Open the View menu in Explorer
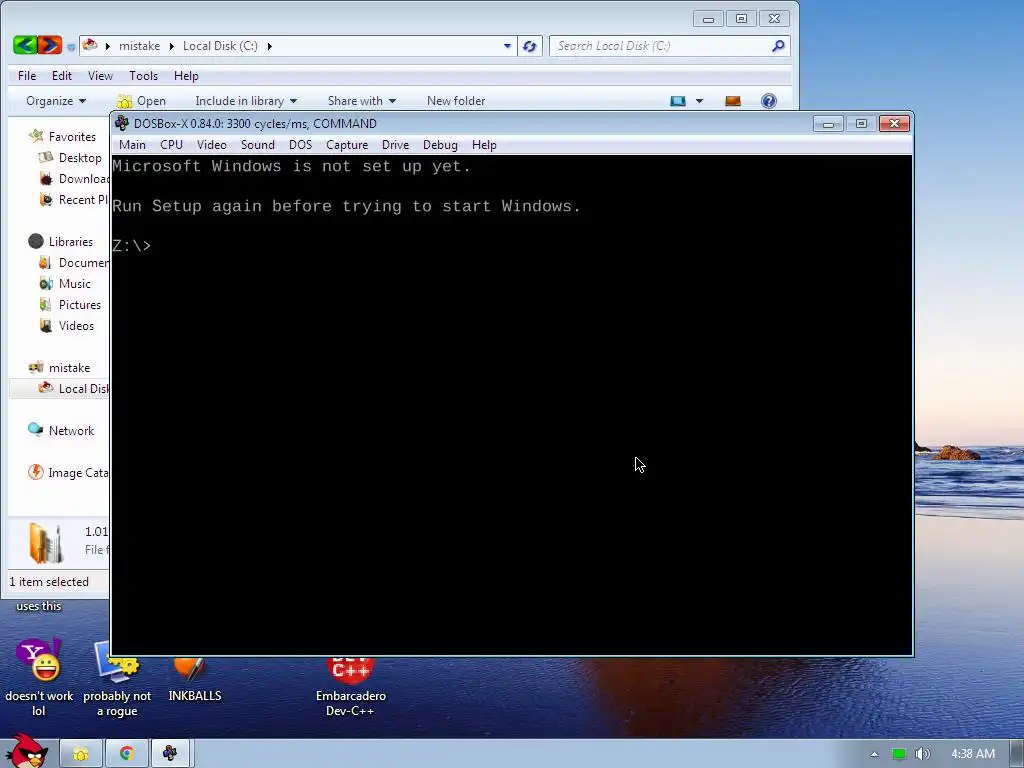Image resolution: width=1024 pixels, height=768 pixels. (x=100, y=76)
